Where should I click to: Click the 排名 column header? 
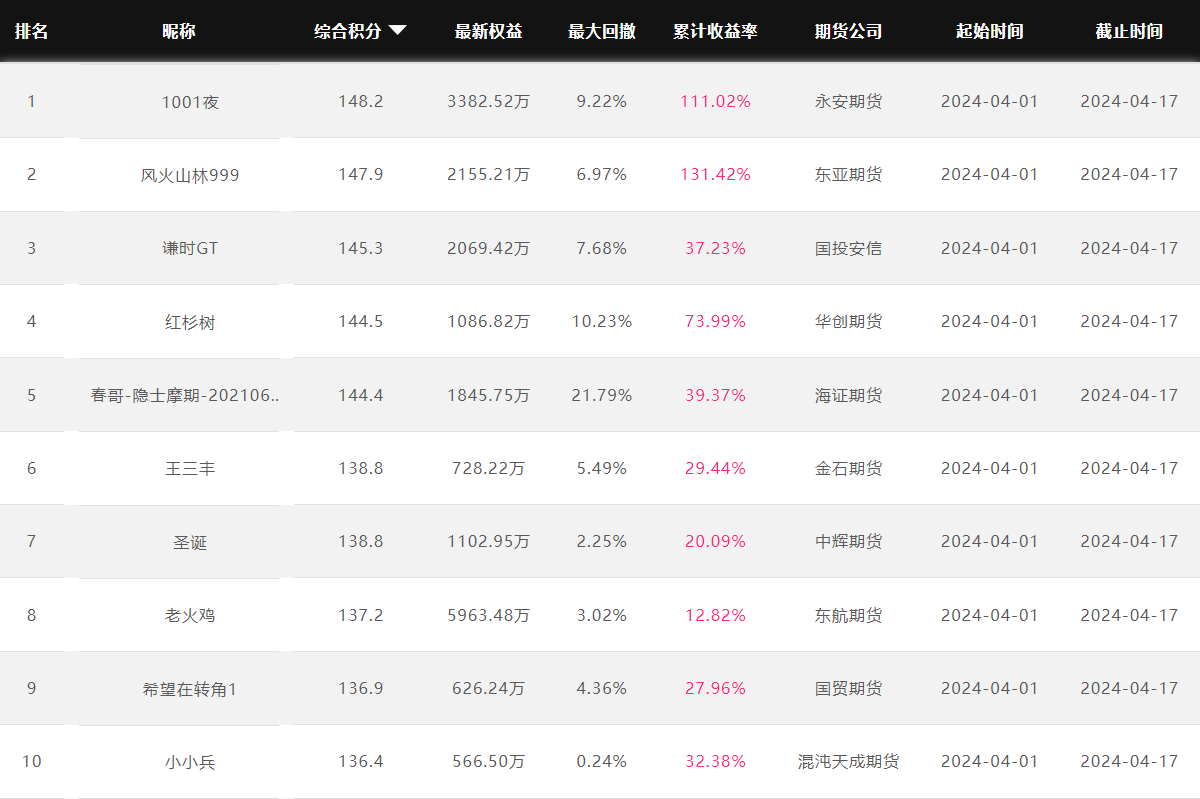pos(31,31)
